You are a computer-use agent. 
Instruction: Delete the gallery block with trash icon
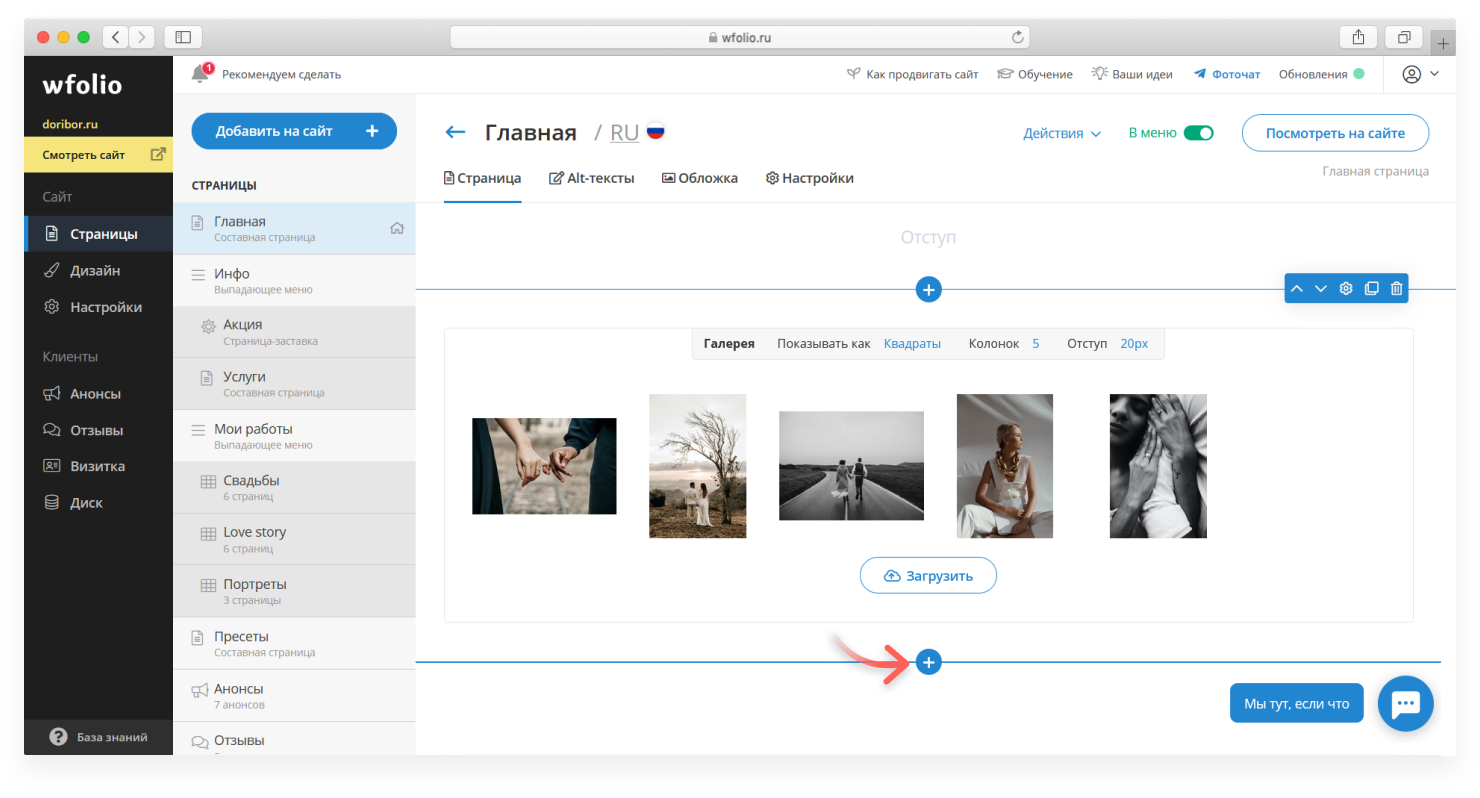tap(1397, 289)
